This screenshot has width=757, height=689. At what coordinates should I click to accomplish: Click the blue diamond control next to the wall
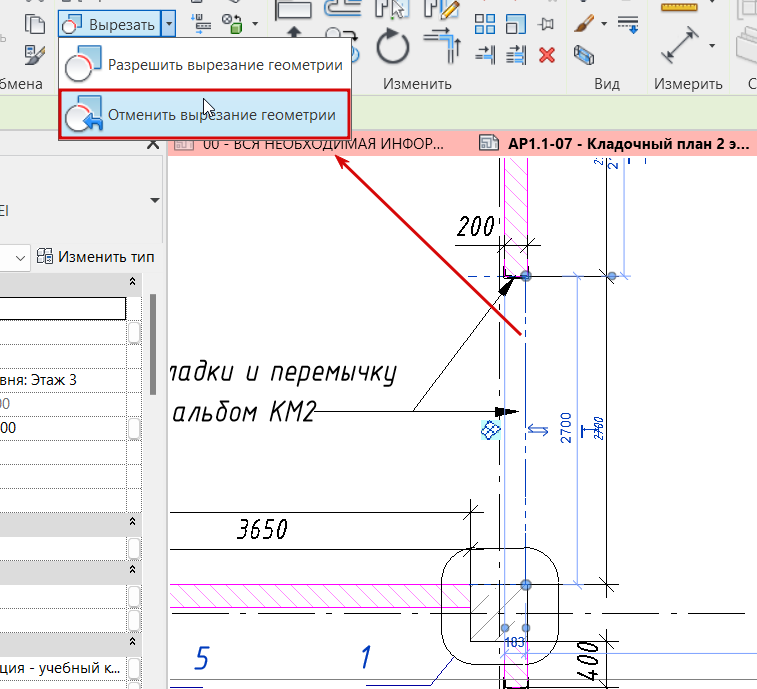(x=491, y=430)
